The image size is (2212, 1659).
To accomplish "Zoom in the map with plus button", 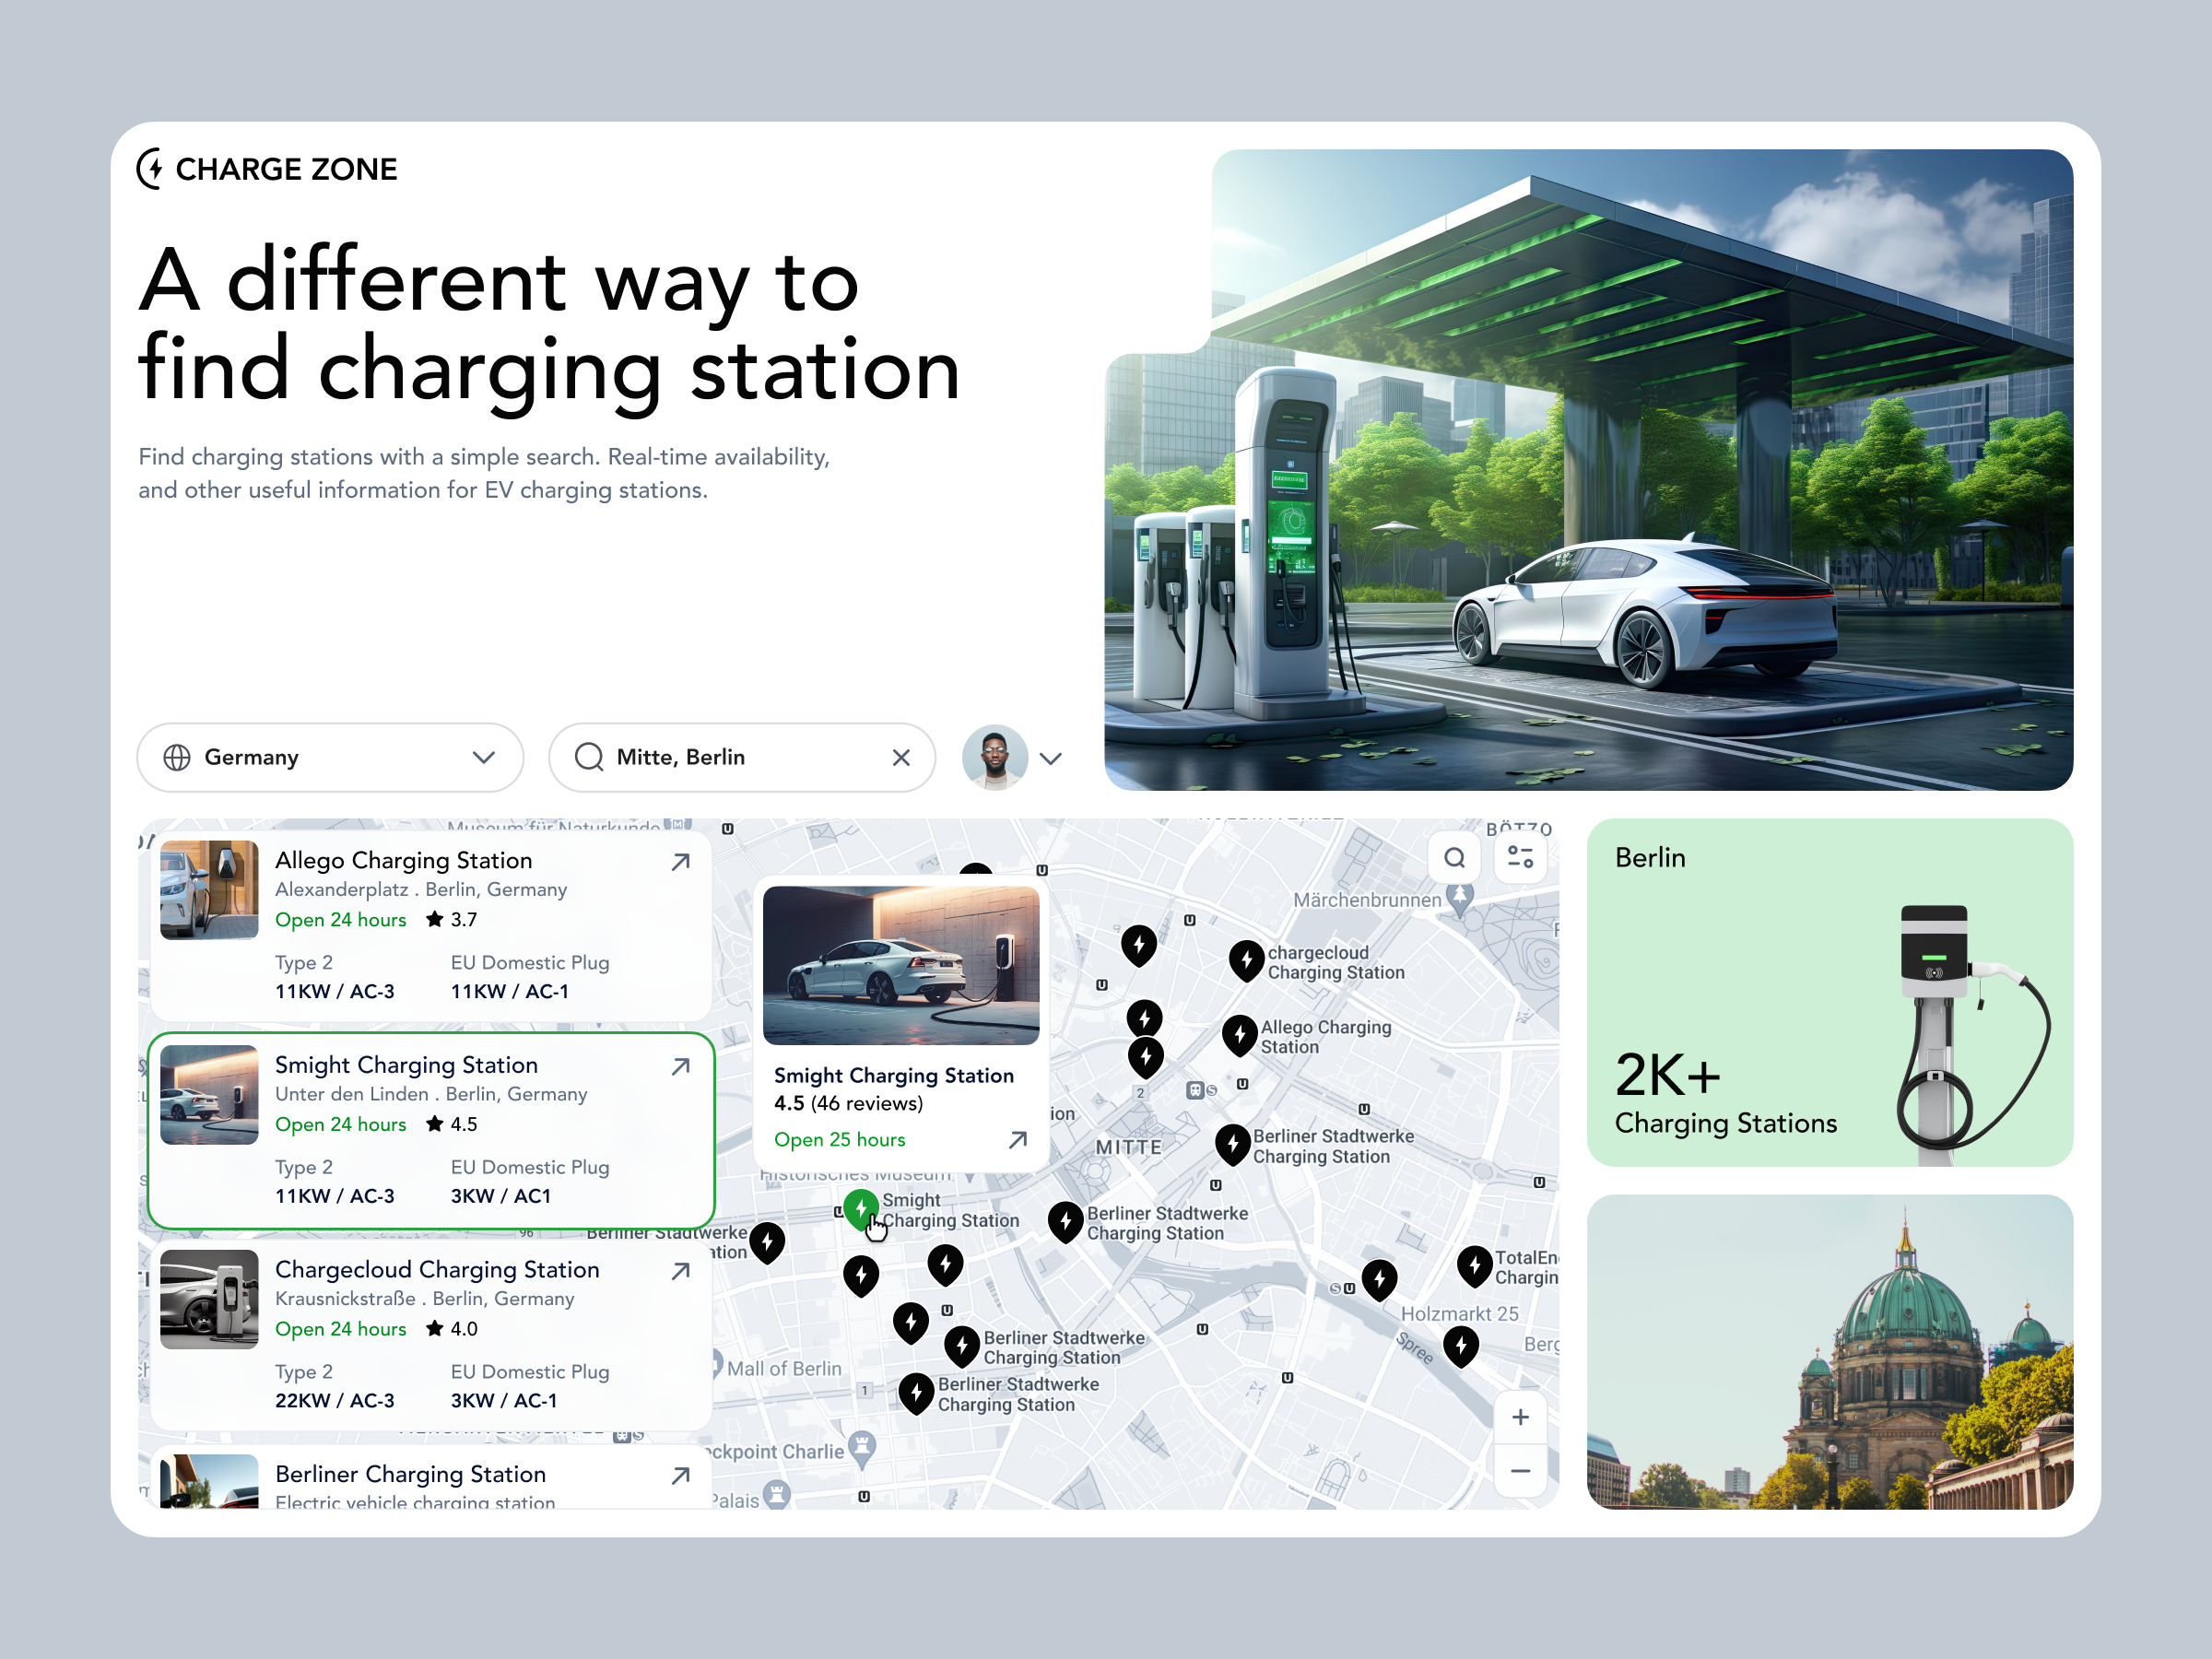I will [1520, 1417].
